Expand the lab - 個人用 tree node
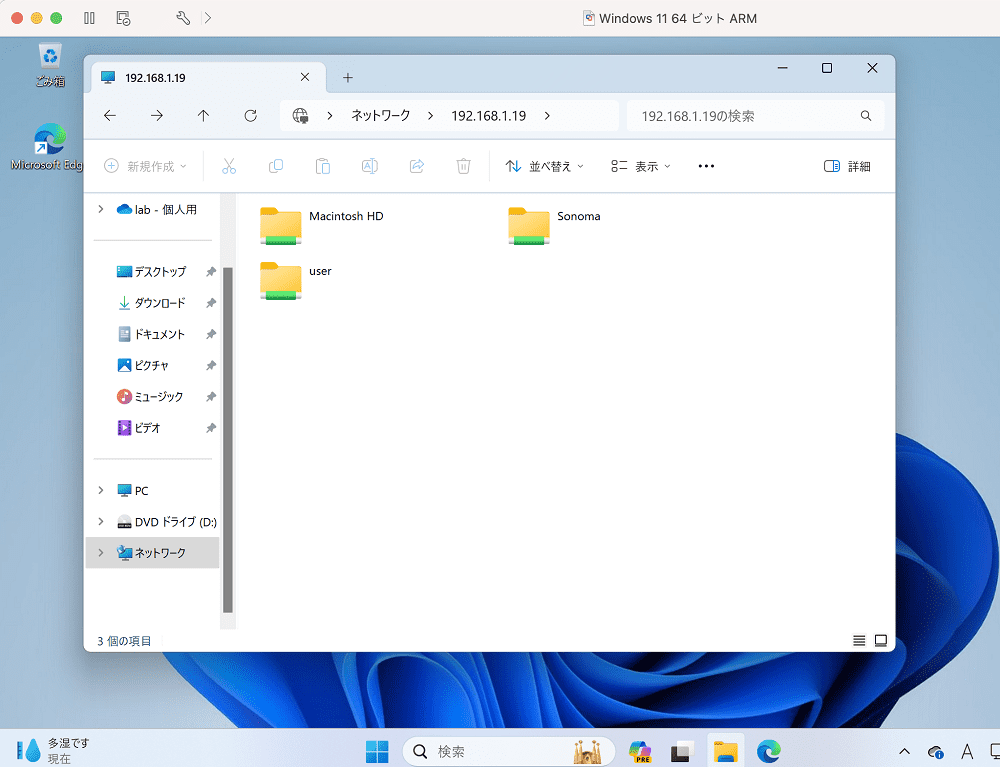Viewport: 1000px width, 767px height. click(101, 209)
